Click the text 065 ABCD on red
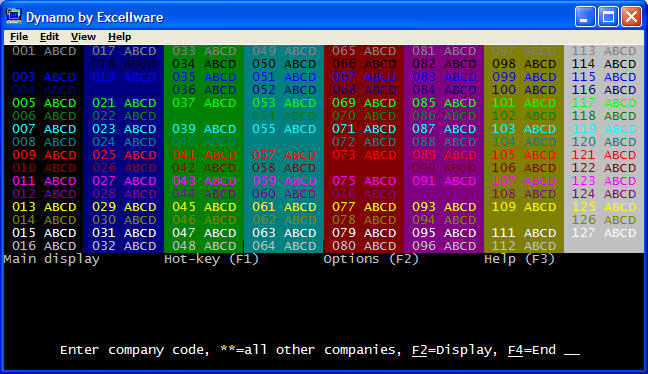 (x=364, y=51)
